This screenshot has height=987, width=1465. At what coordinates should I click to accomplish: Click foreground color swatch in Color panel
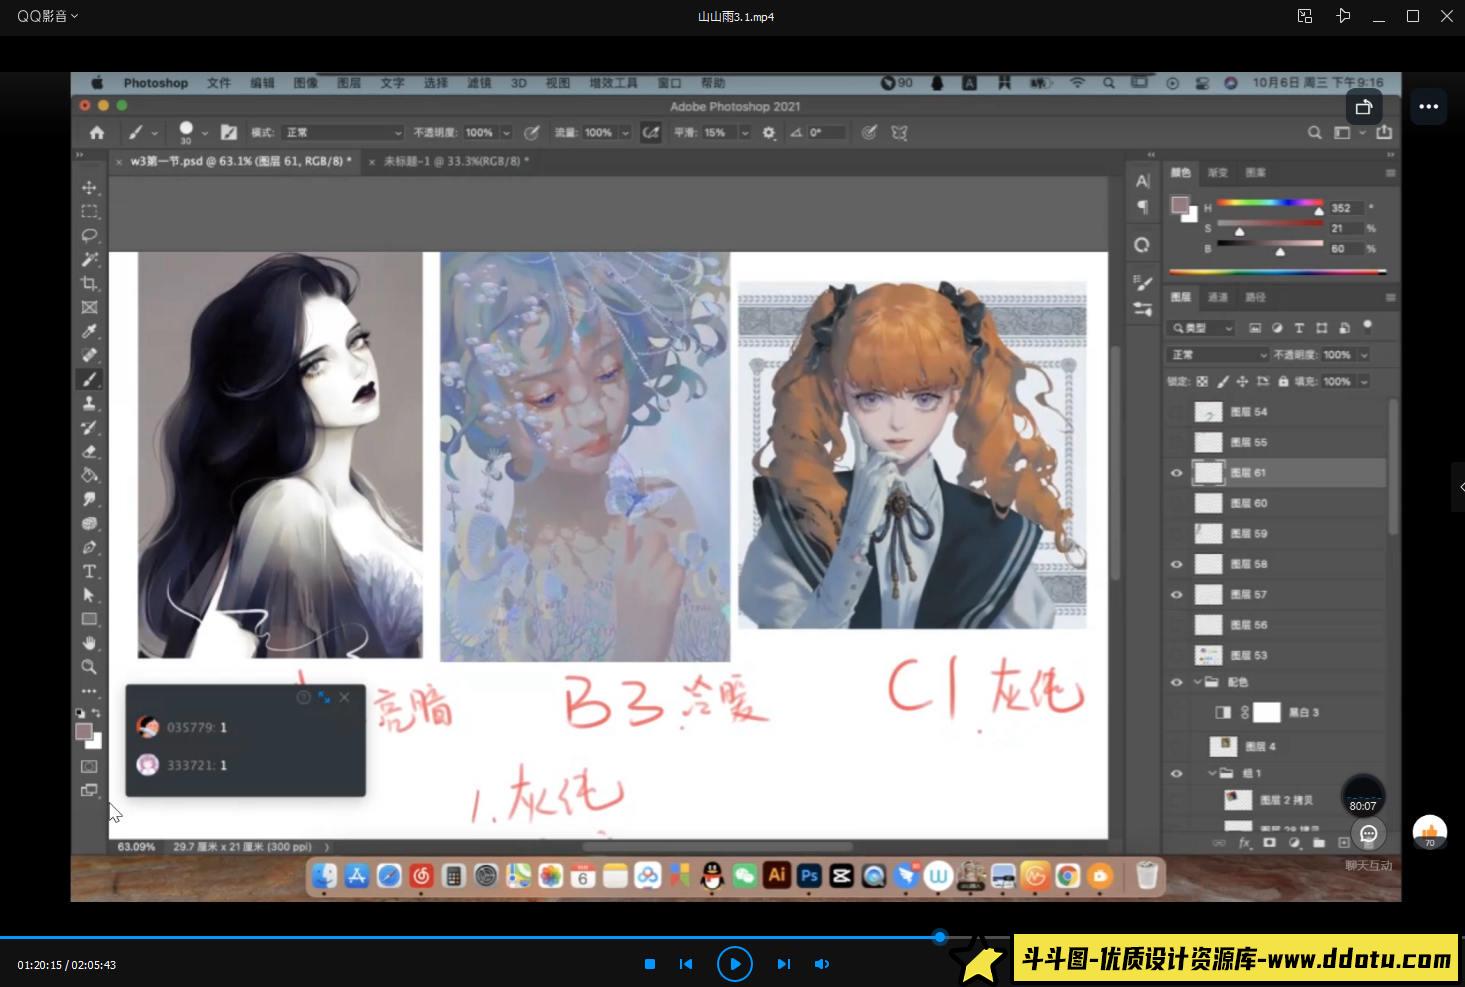[1179, 205]
